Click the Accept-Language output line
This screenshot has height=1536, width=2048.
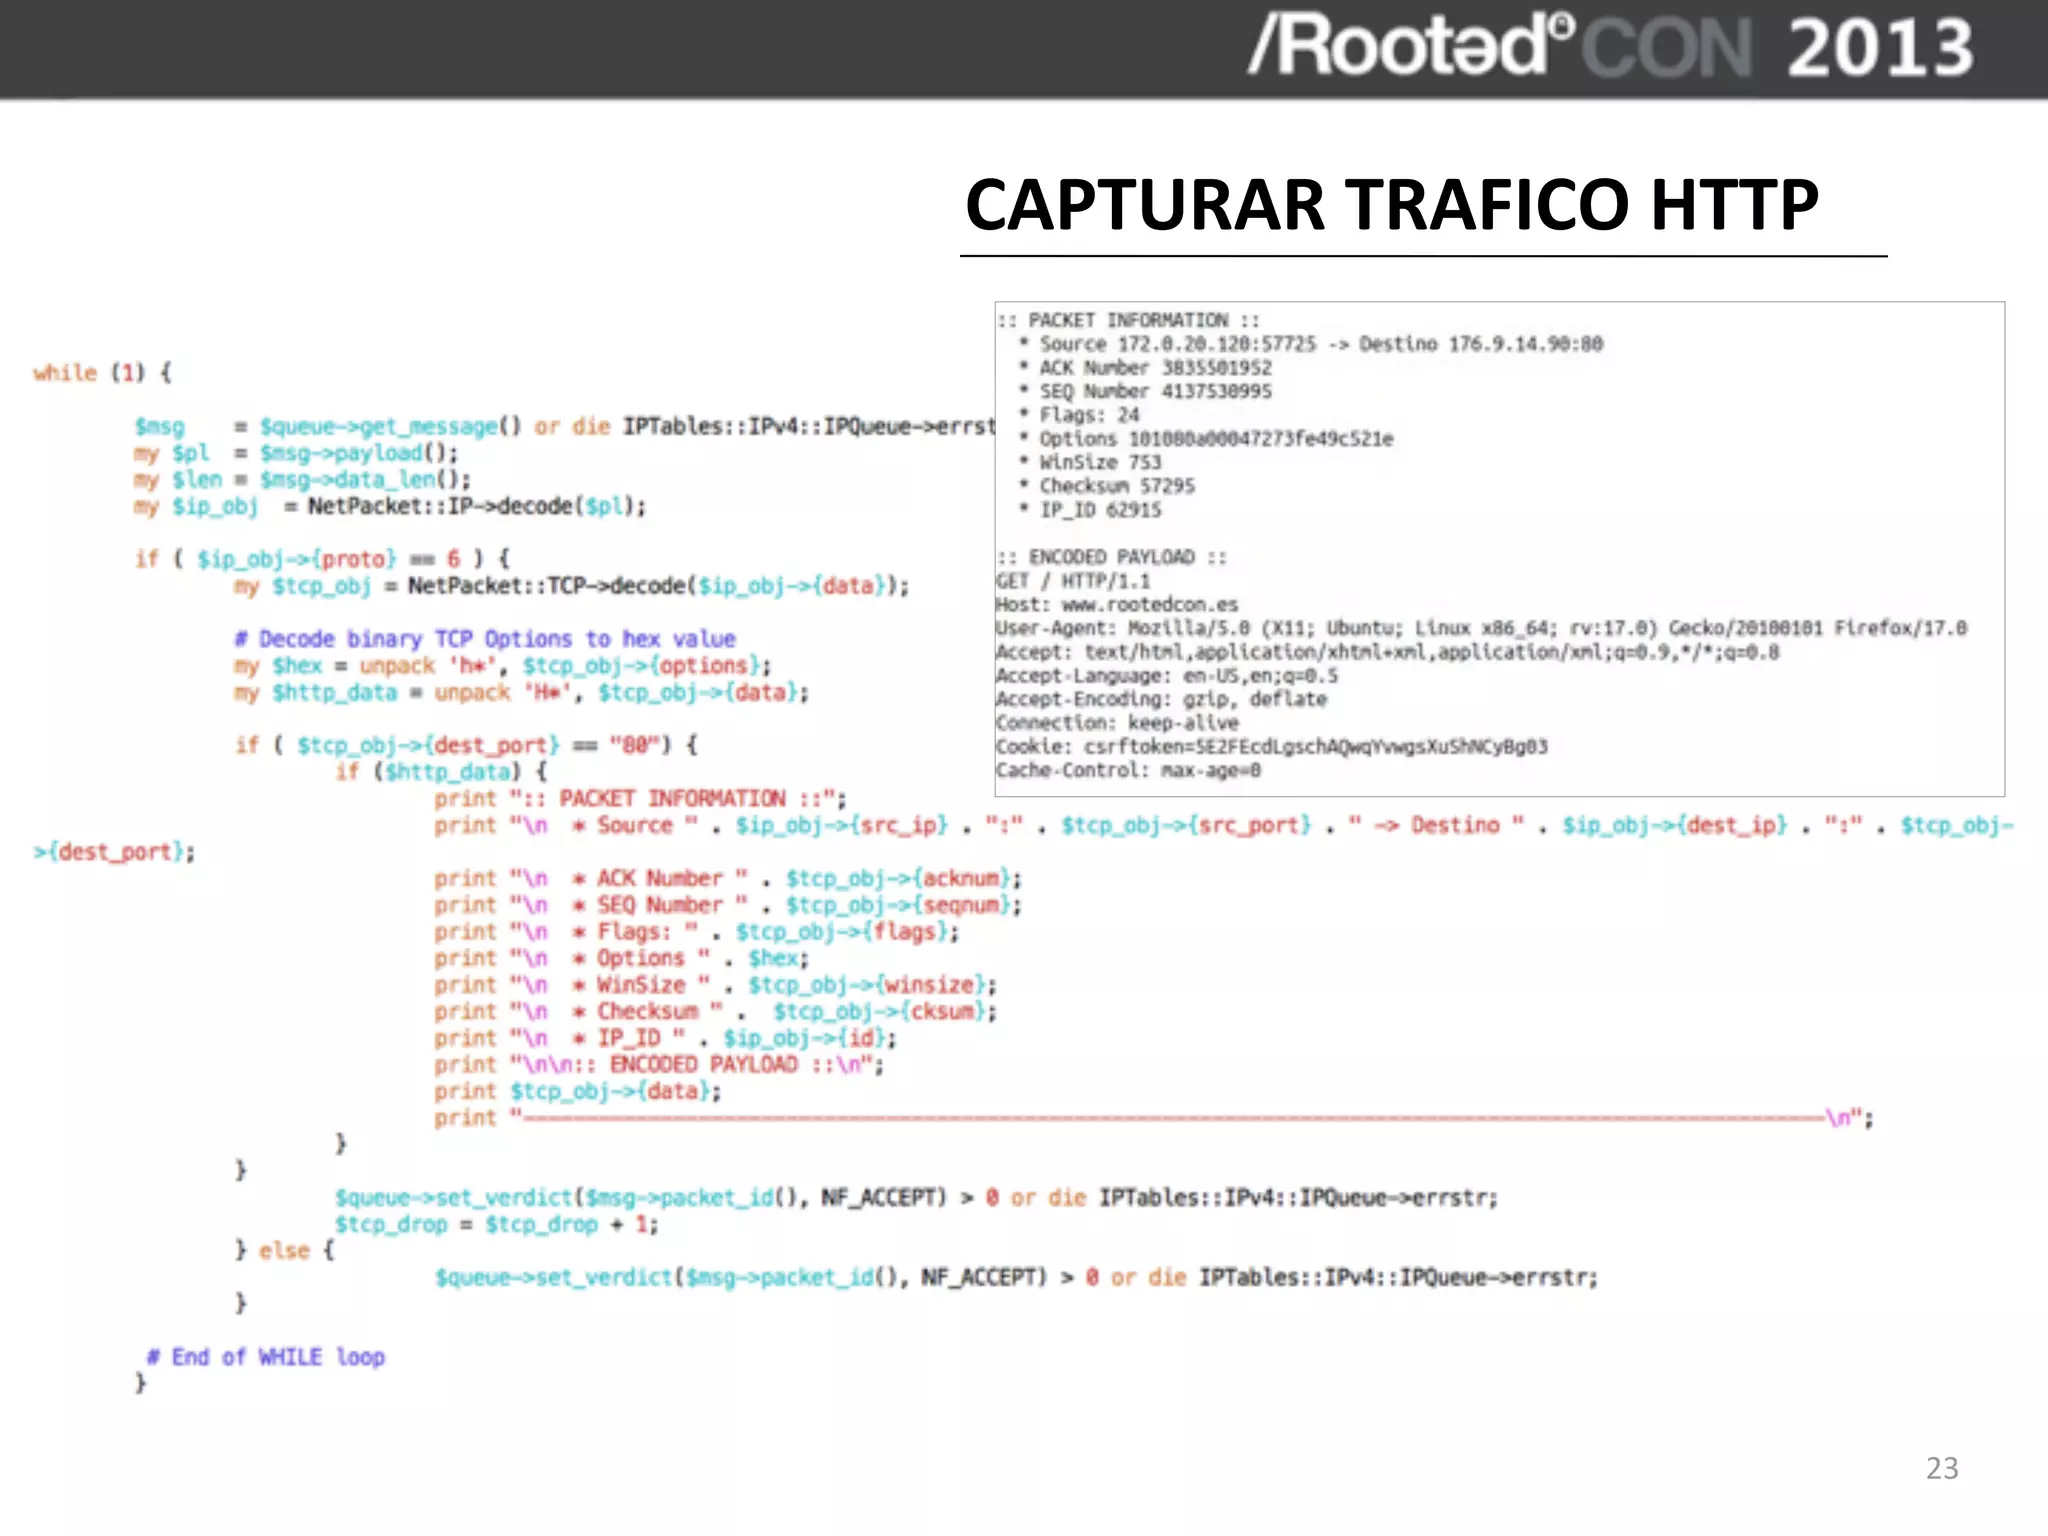click(x=1167, y=676)
